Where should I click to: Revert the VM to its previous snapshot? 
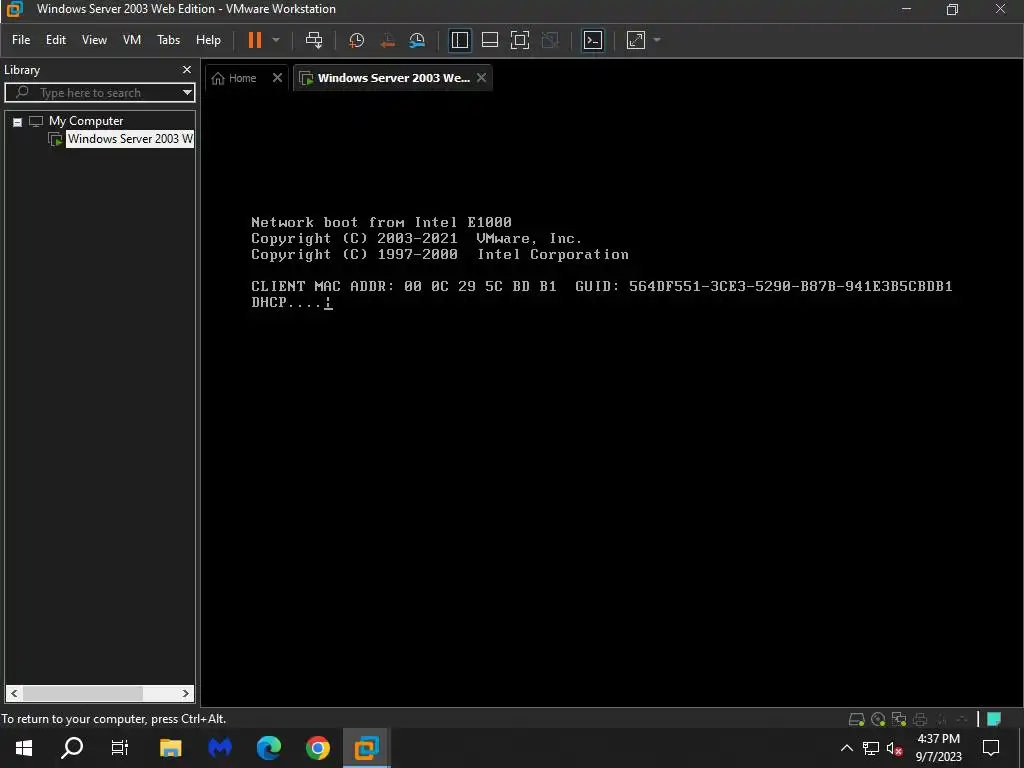(387, 40)
